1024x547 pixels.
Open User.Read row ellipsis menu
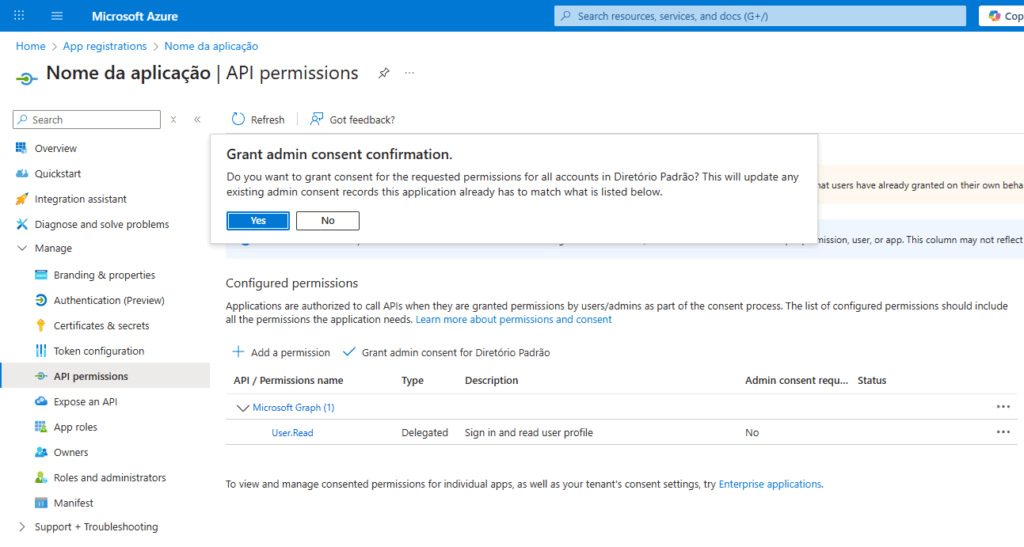click(1003, 432)
